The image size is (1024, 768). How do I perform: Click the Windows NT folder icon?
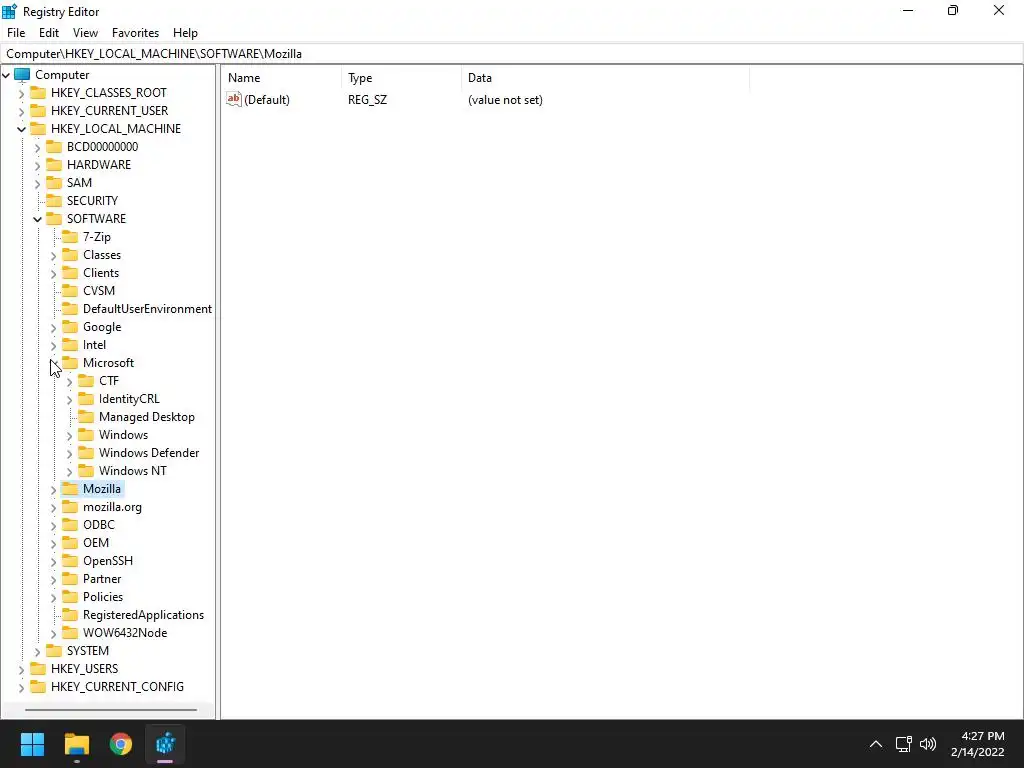point(86,470)
